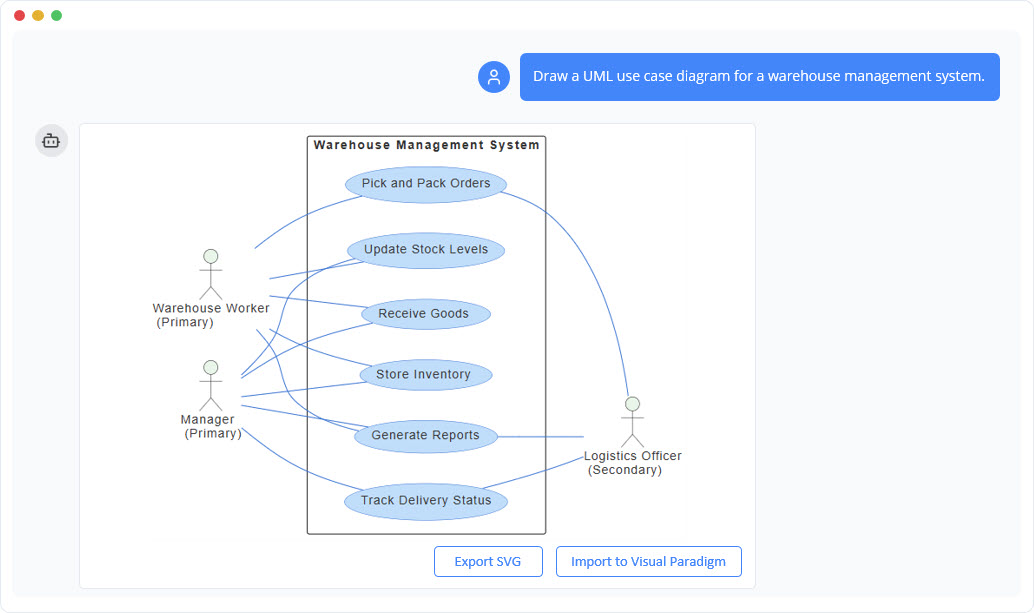1034x613 pixels.
Task: Select the Warehouse Worker actor figure
Action: (210, 272)
